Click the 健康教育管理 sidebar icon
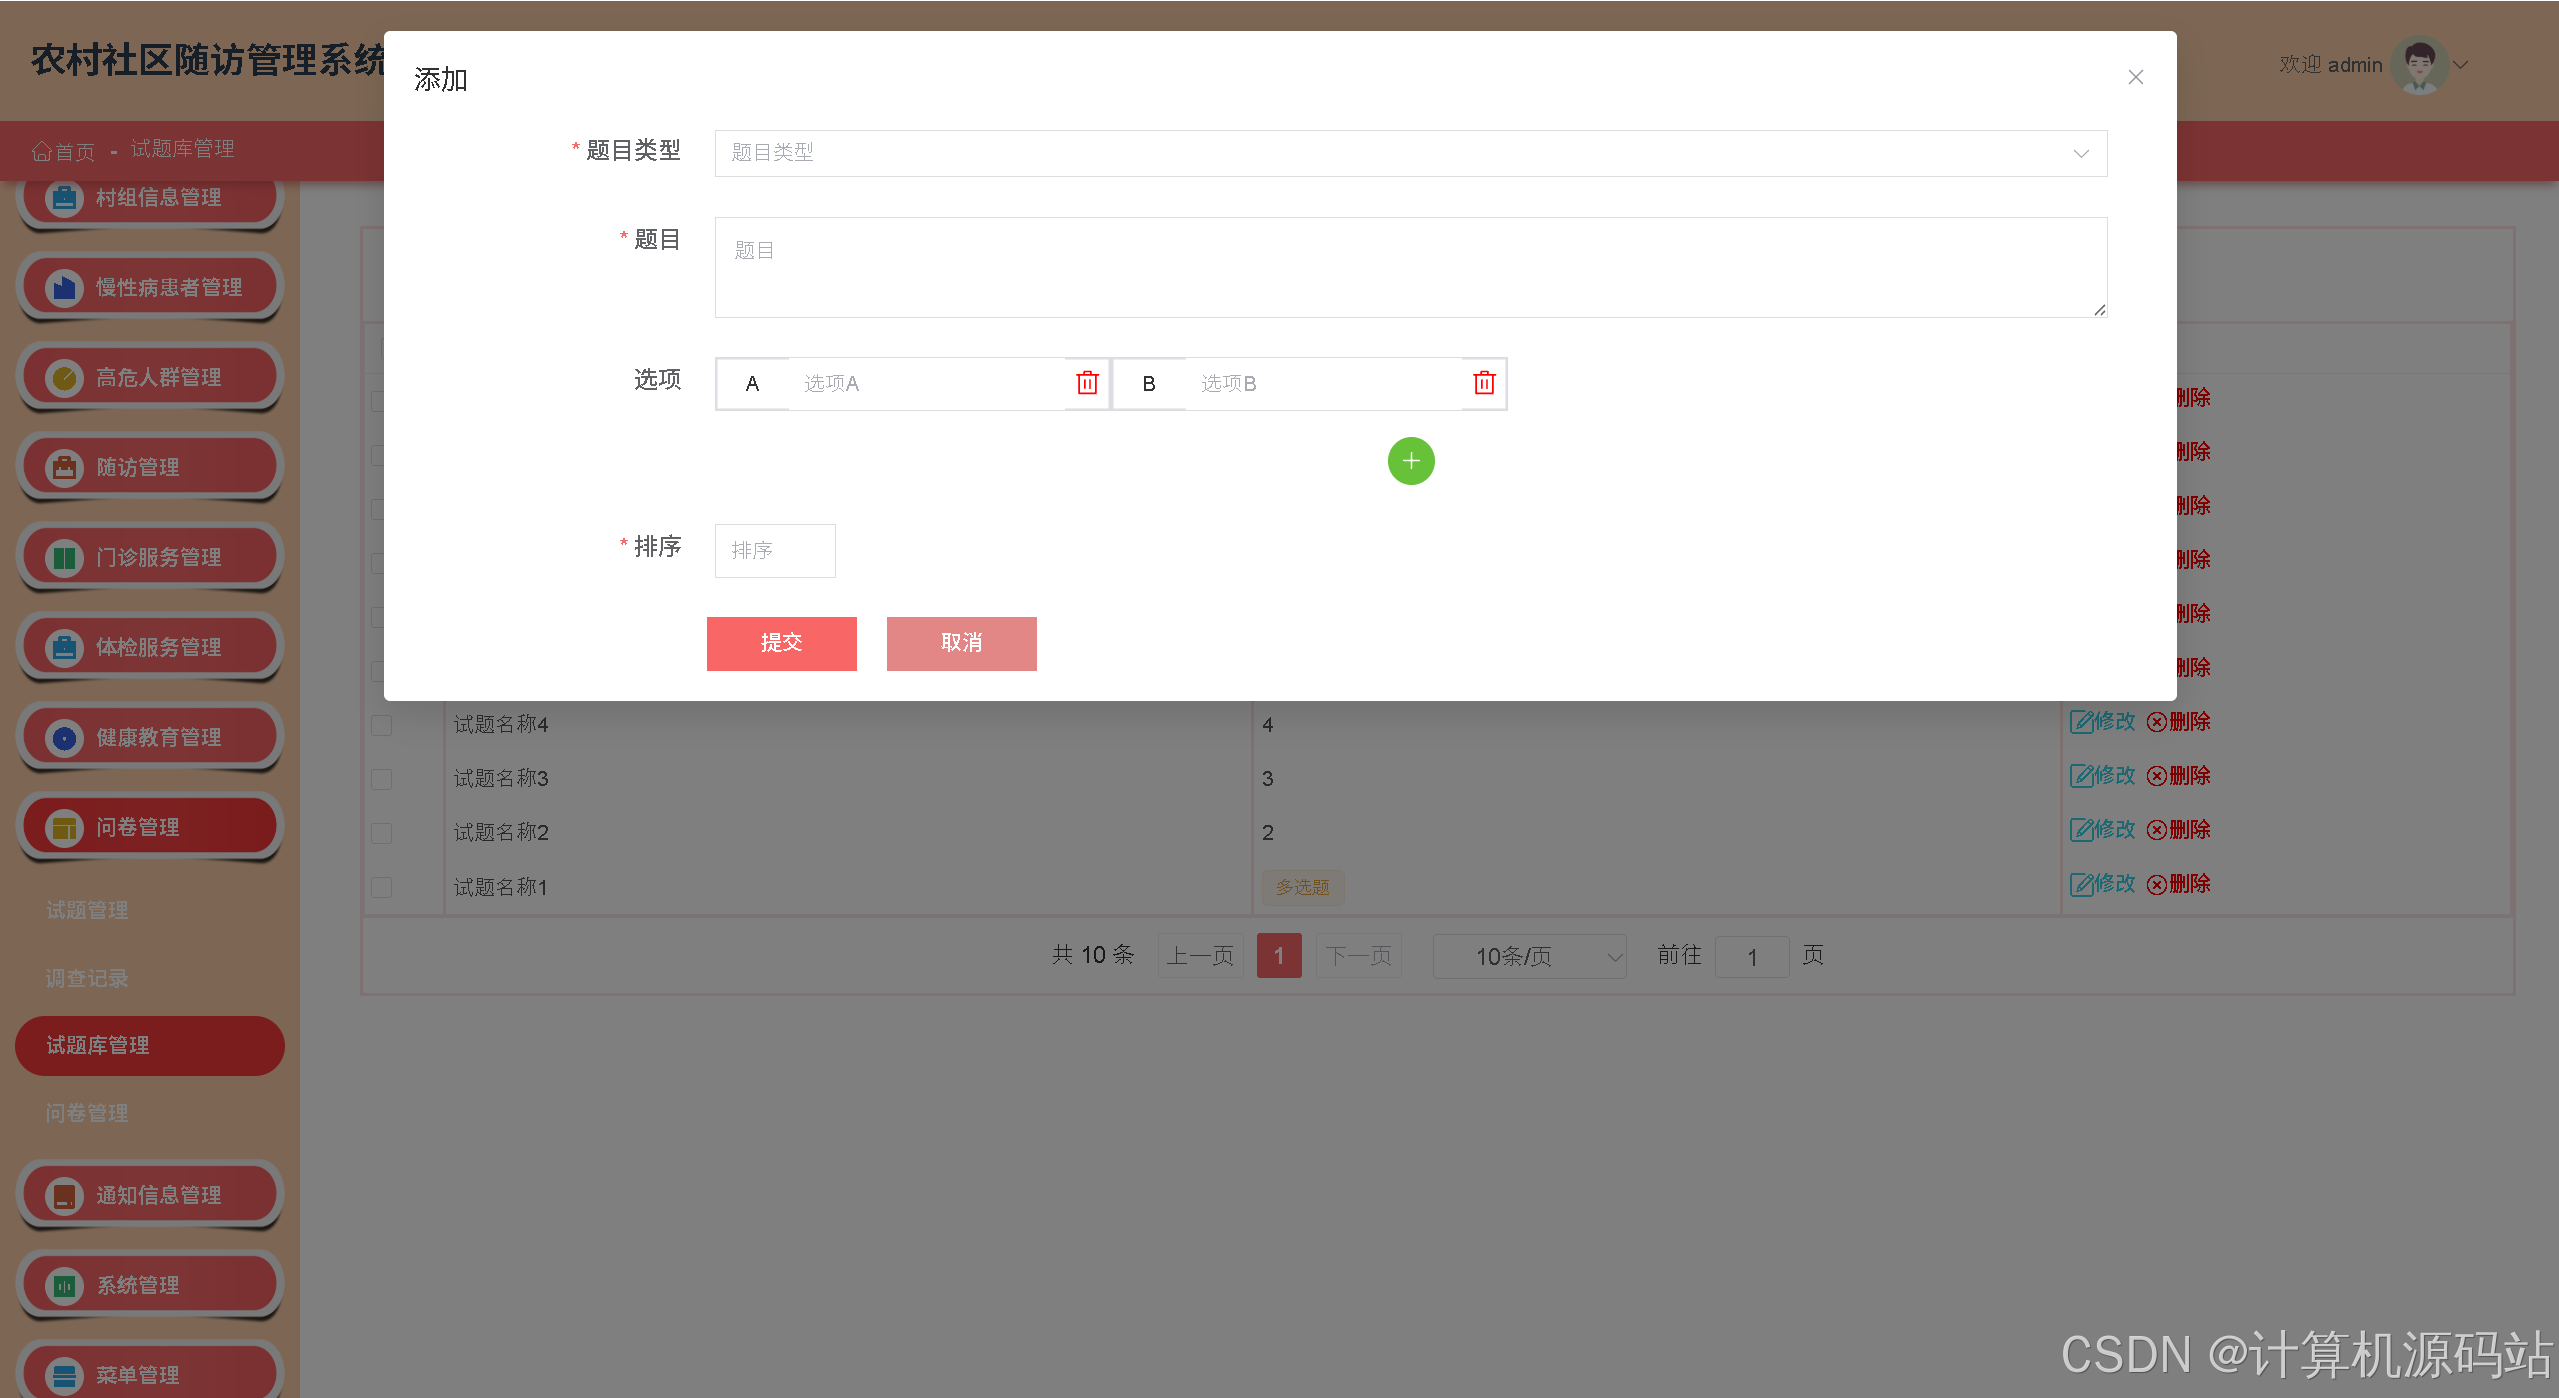2559x1398 pixels. pyautogui.click(x=64, y=738)
